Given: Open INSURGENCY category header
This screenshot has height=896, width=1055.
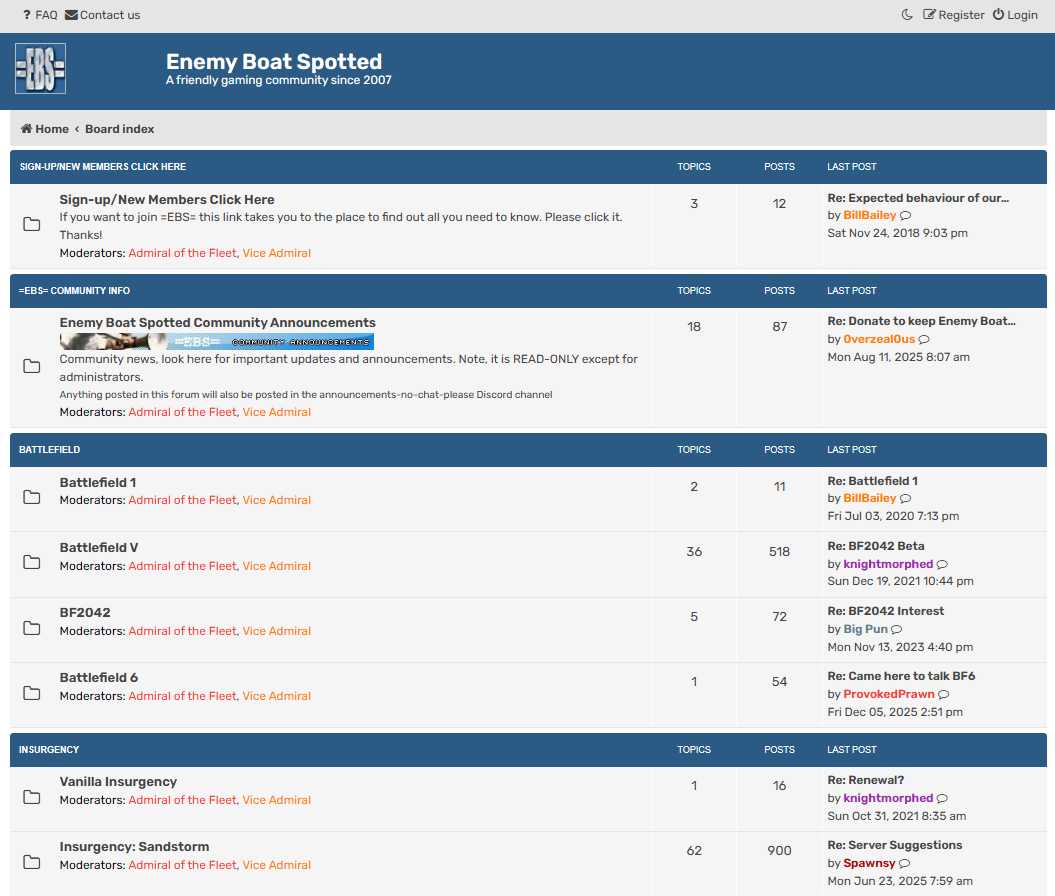Looking at the screenshot, I should [x=48, y=749].
